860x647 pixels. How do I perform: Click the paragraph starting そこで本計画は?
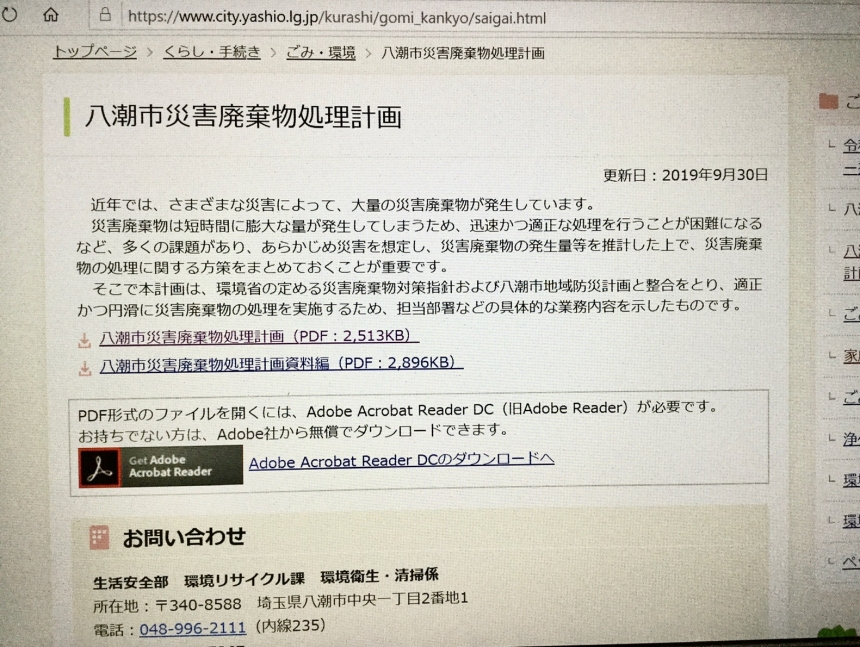pos(420,297)
